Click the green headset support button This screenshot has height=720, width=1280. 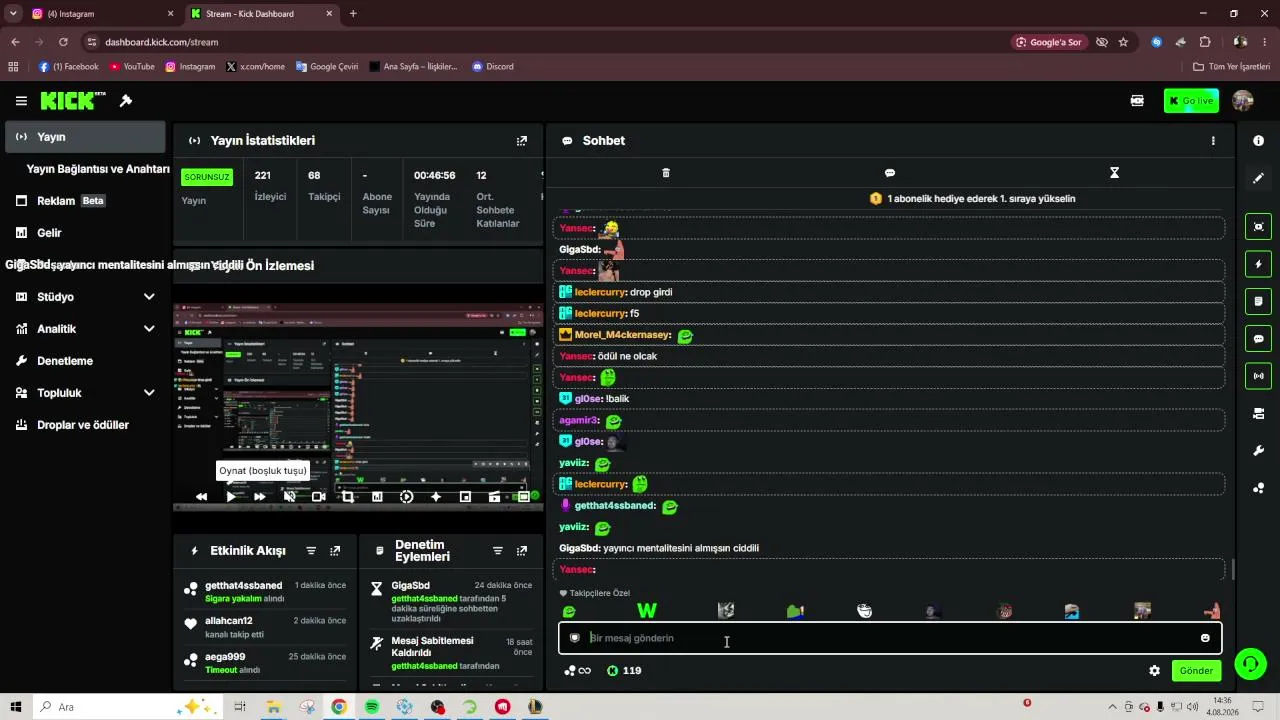tap(1249, 662)
